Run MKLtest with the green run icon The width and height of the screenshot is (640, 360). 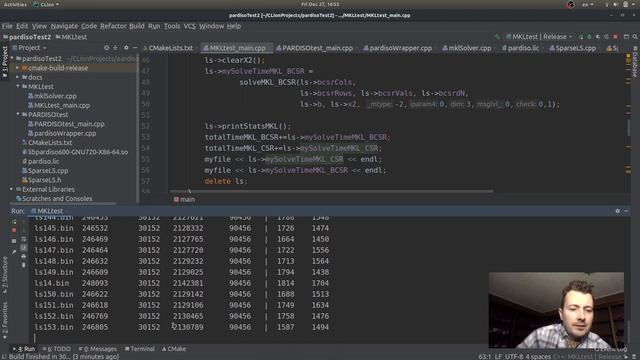(581, 37)
